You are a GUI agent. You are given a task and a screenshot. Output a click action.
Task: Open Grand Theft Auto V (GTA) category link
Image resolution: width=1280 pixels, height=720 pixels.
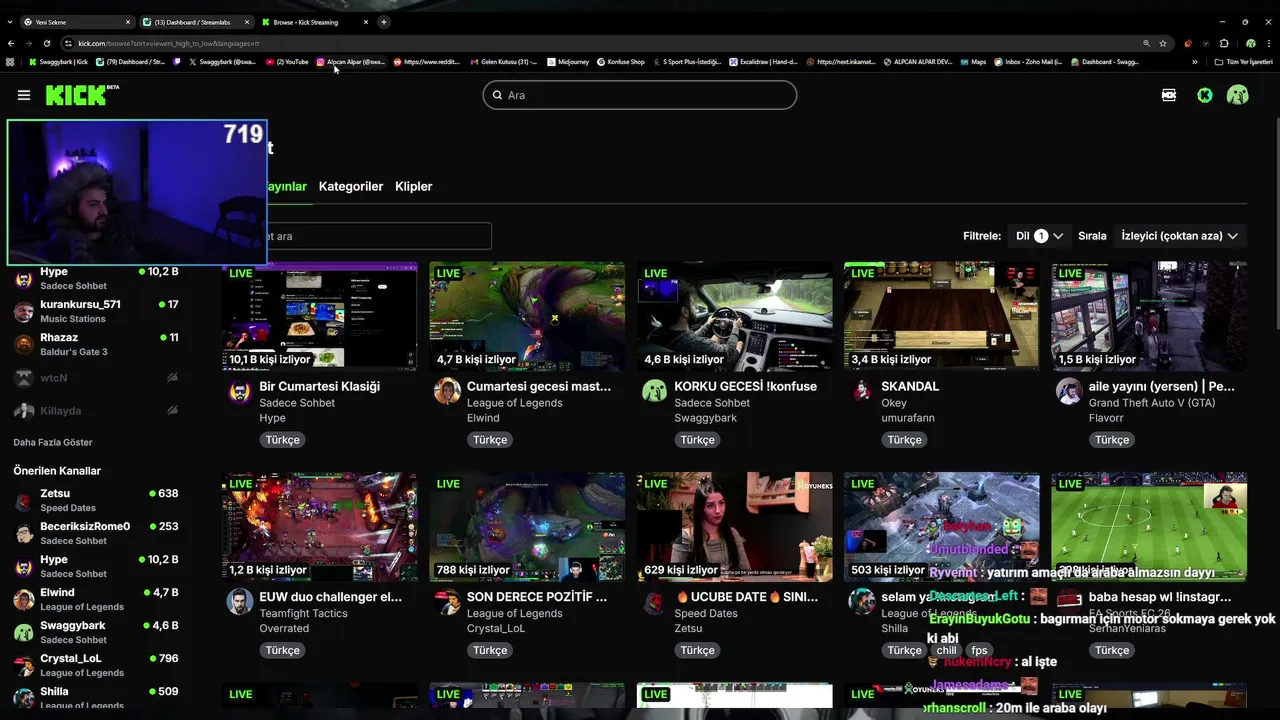(1152, 403)
